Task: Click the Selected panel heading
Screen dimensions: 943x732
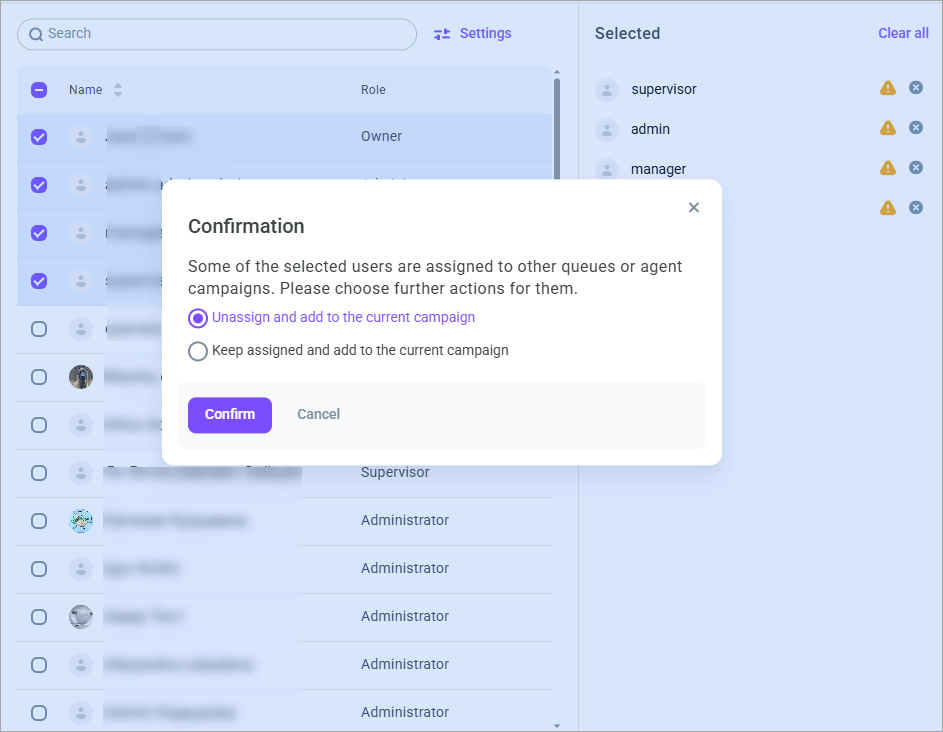Action: 627,34
